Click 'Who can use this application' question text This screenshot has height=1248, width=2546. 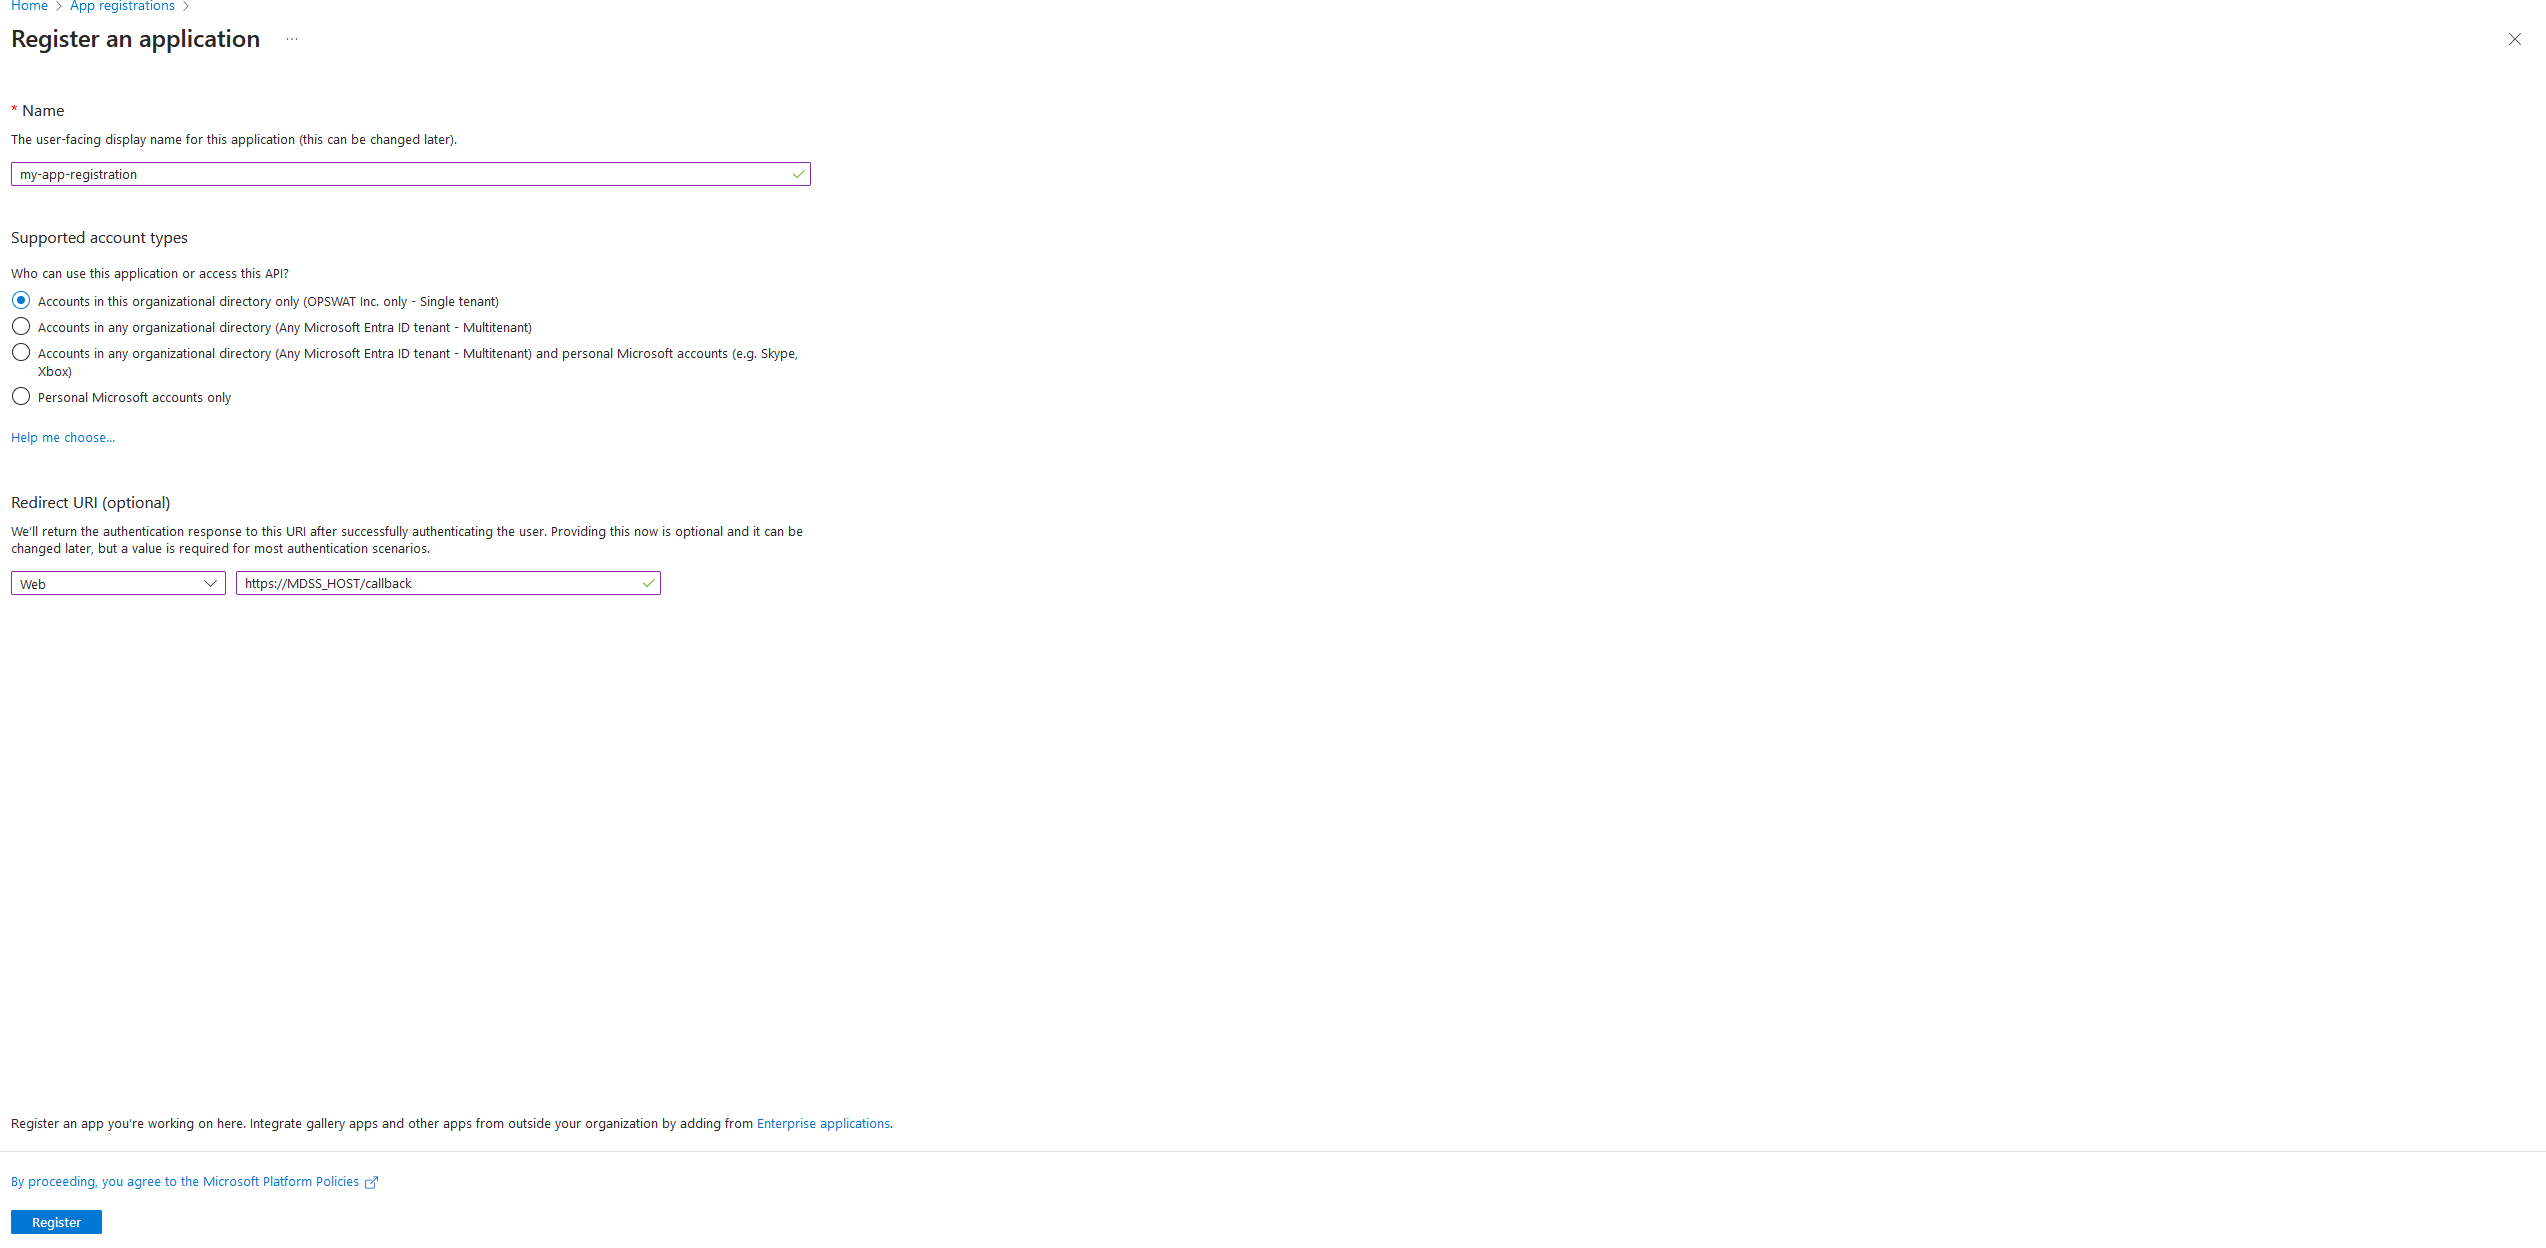point(149,273)
